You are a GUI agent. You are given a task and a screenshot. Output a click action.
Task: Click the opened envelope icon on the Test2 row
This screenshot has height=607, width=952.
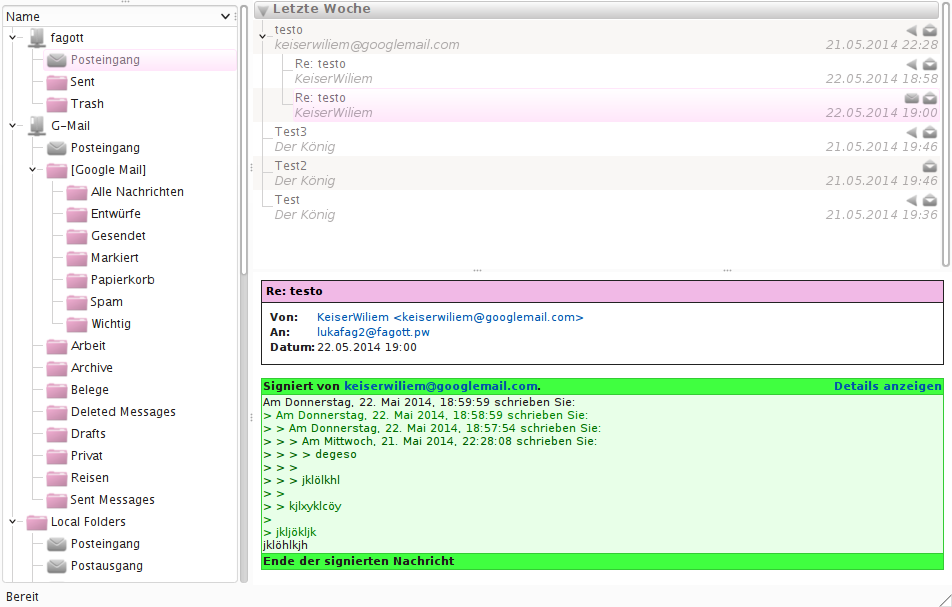click(930, 166)
